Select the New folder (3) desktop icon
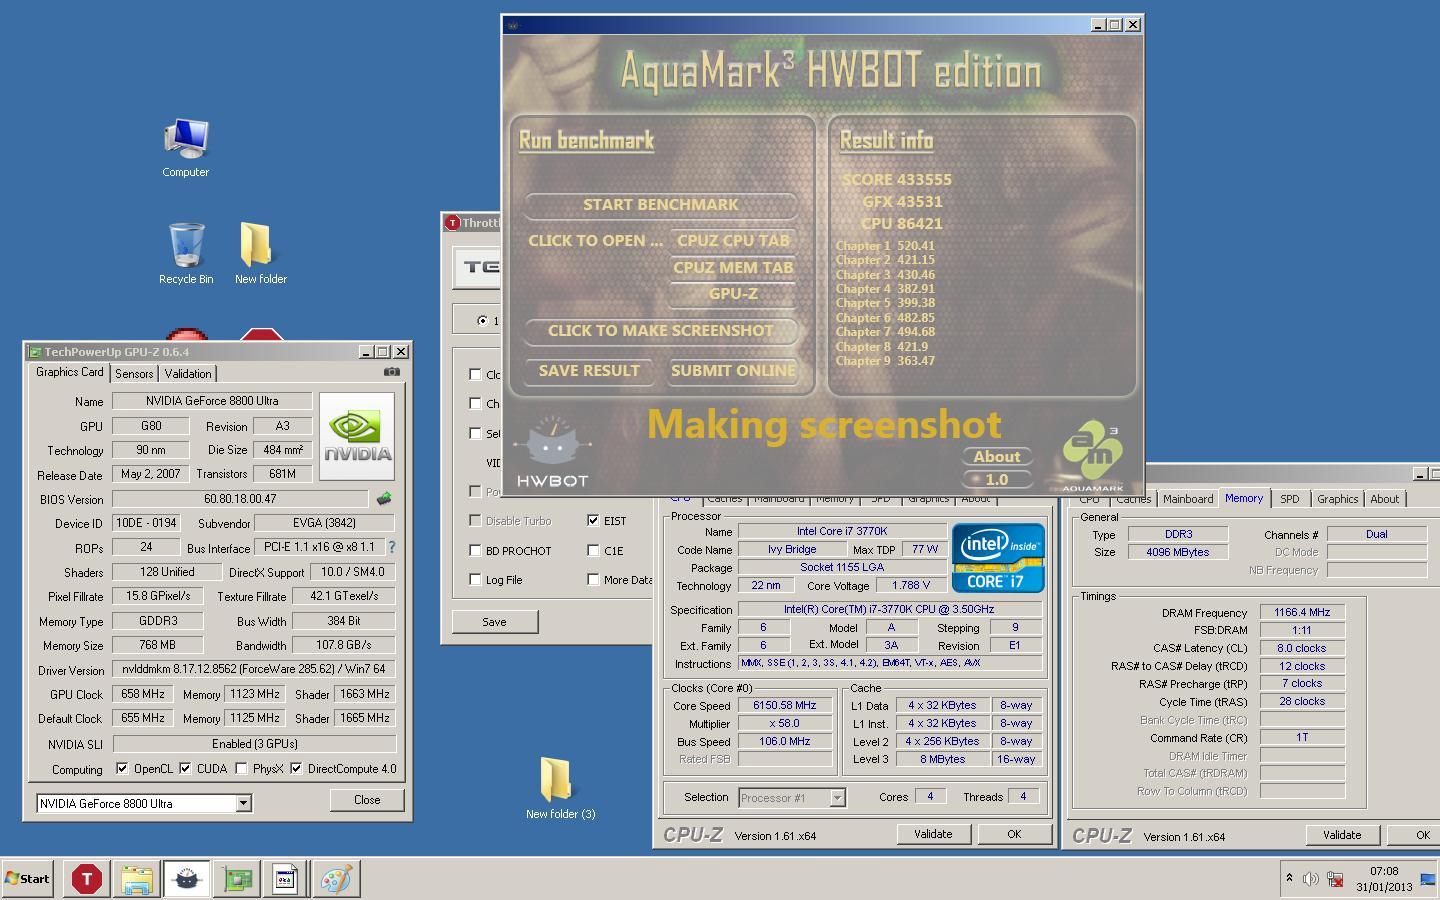Screen dimensions: 1440x900 coord(560,788)
